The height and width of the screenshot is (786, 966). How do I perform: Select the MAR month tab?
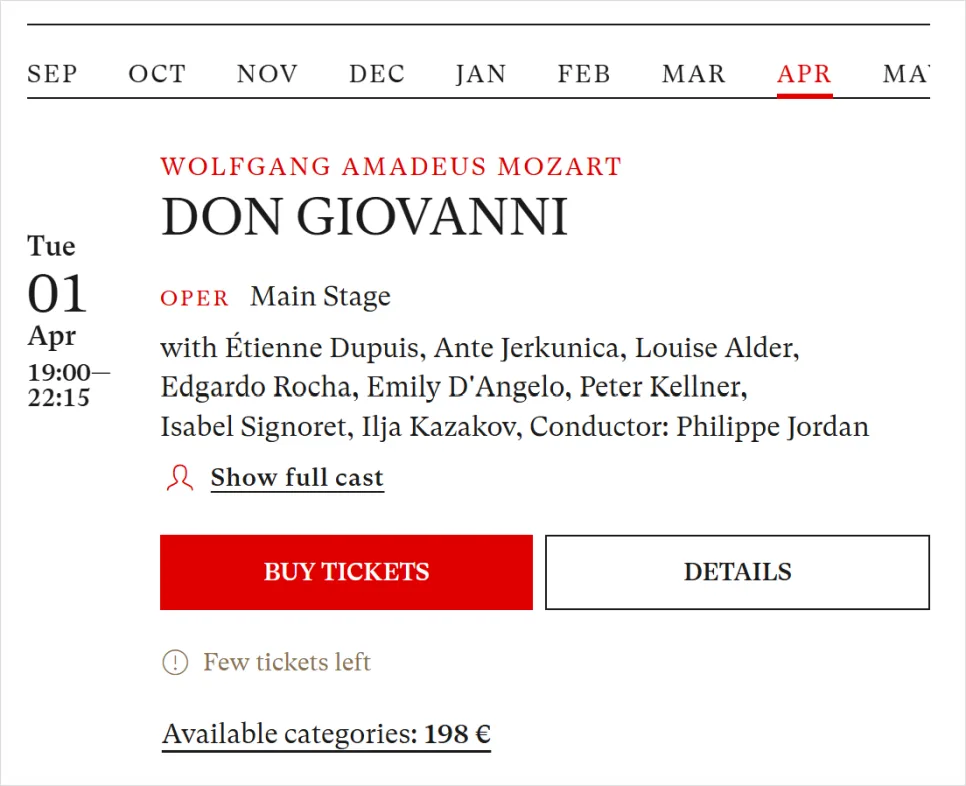click(694, 74)
